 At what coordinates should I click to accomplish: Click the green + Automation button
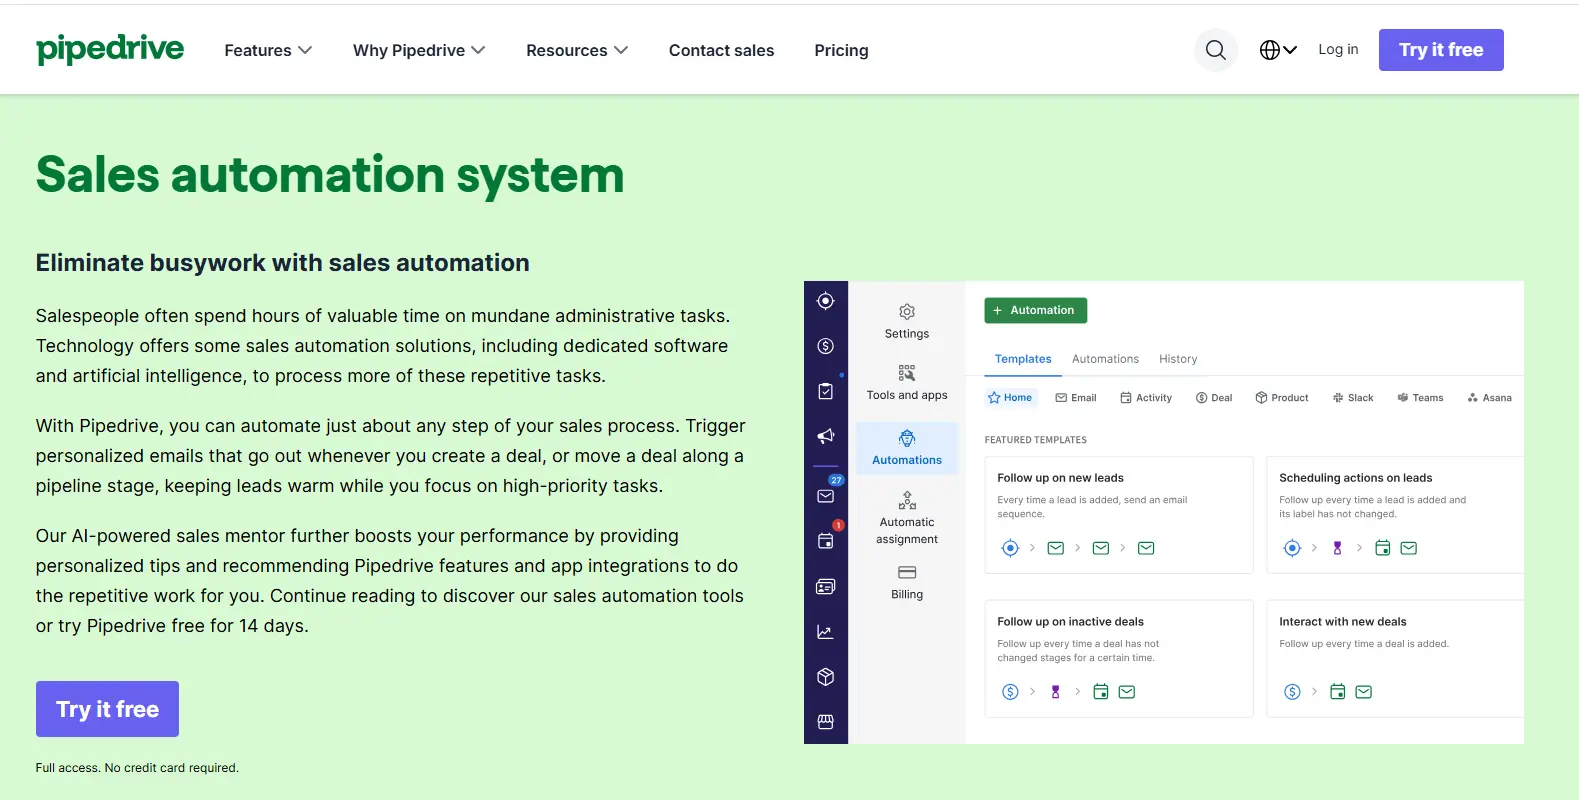(1035, 310)
